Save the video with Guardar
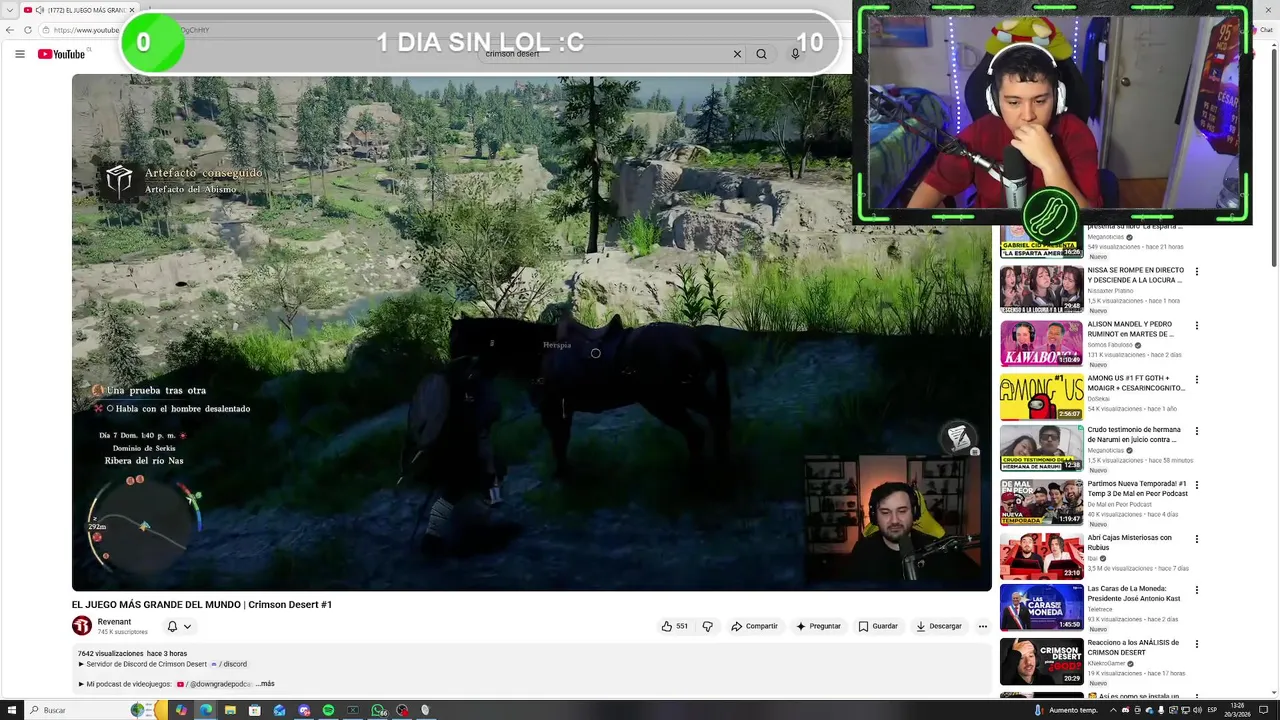 (878, 626)
